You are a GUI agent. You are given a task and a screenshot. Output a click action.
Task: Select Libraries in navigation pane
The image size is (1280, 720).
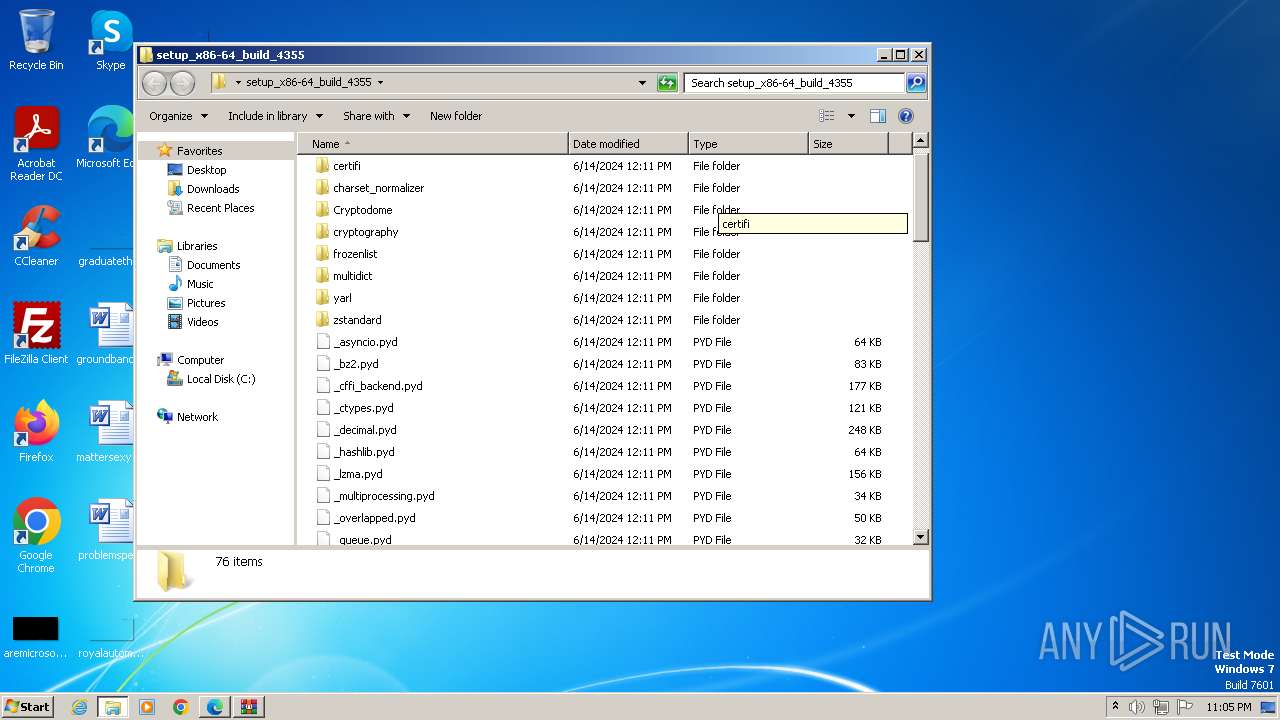pyautogui.click(x=197, y=246)
